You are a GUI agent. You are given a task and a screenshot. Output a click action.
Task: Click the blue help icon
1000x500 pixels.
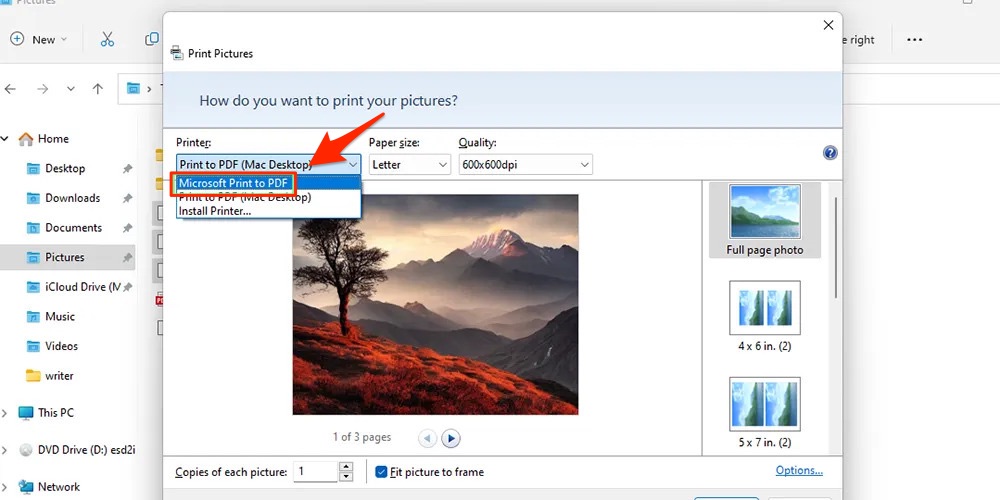830,153
